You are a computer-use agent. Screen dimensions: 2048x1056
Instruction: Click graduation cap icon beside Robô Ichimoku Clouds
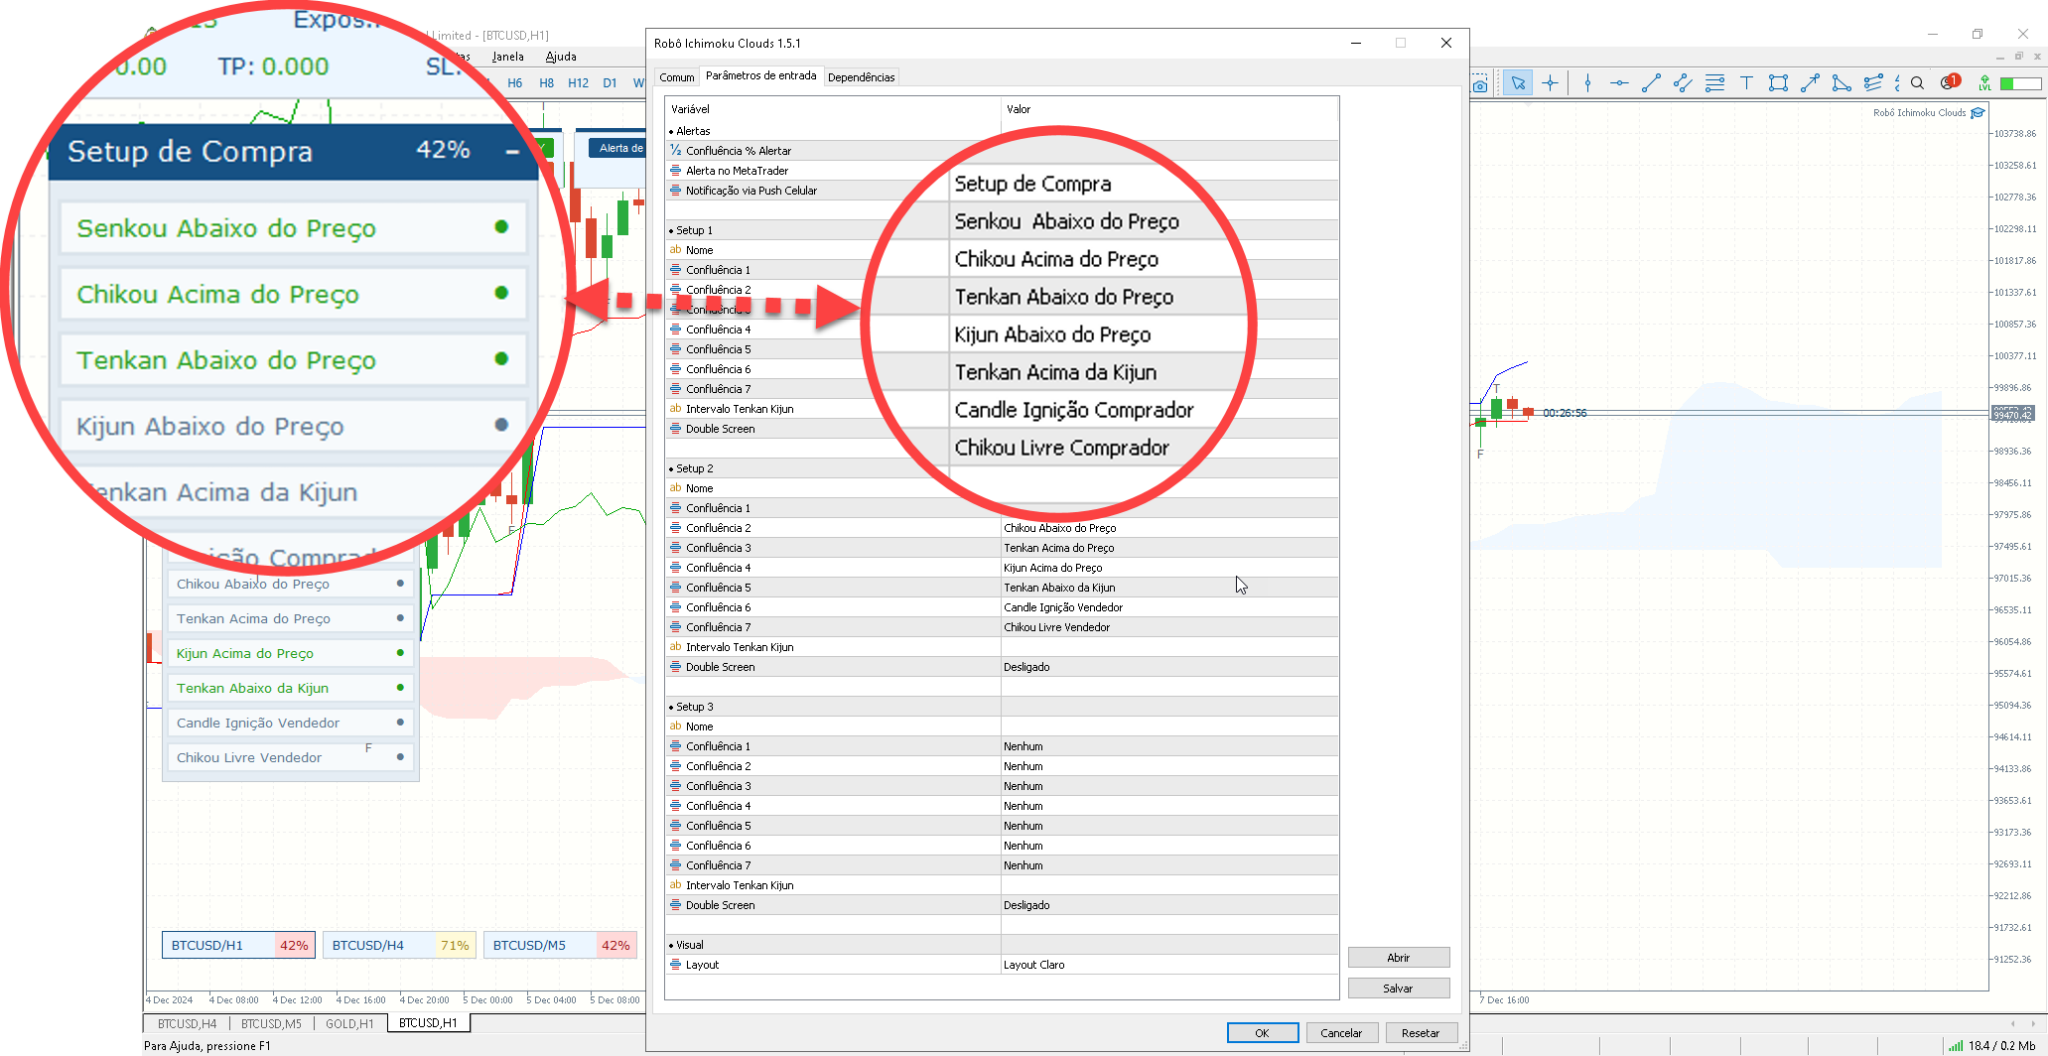pyautogui.click(x=1977, y=113)
